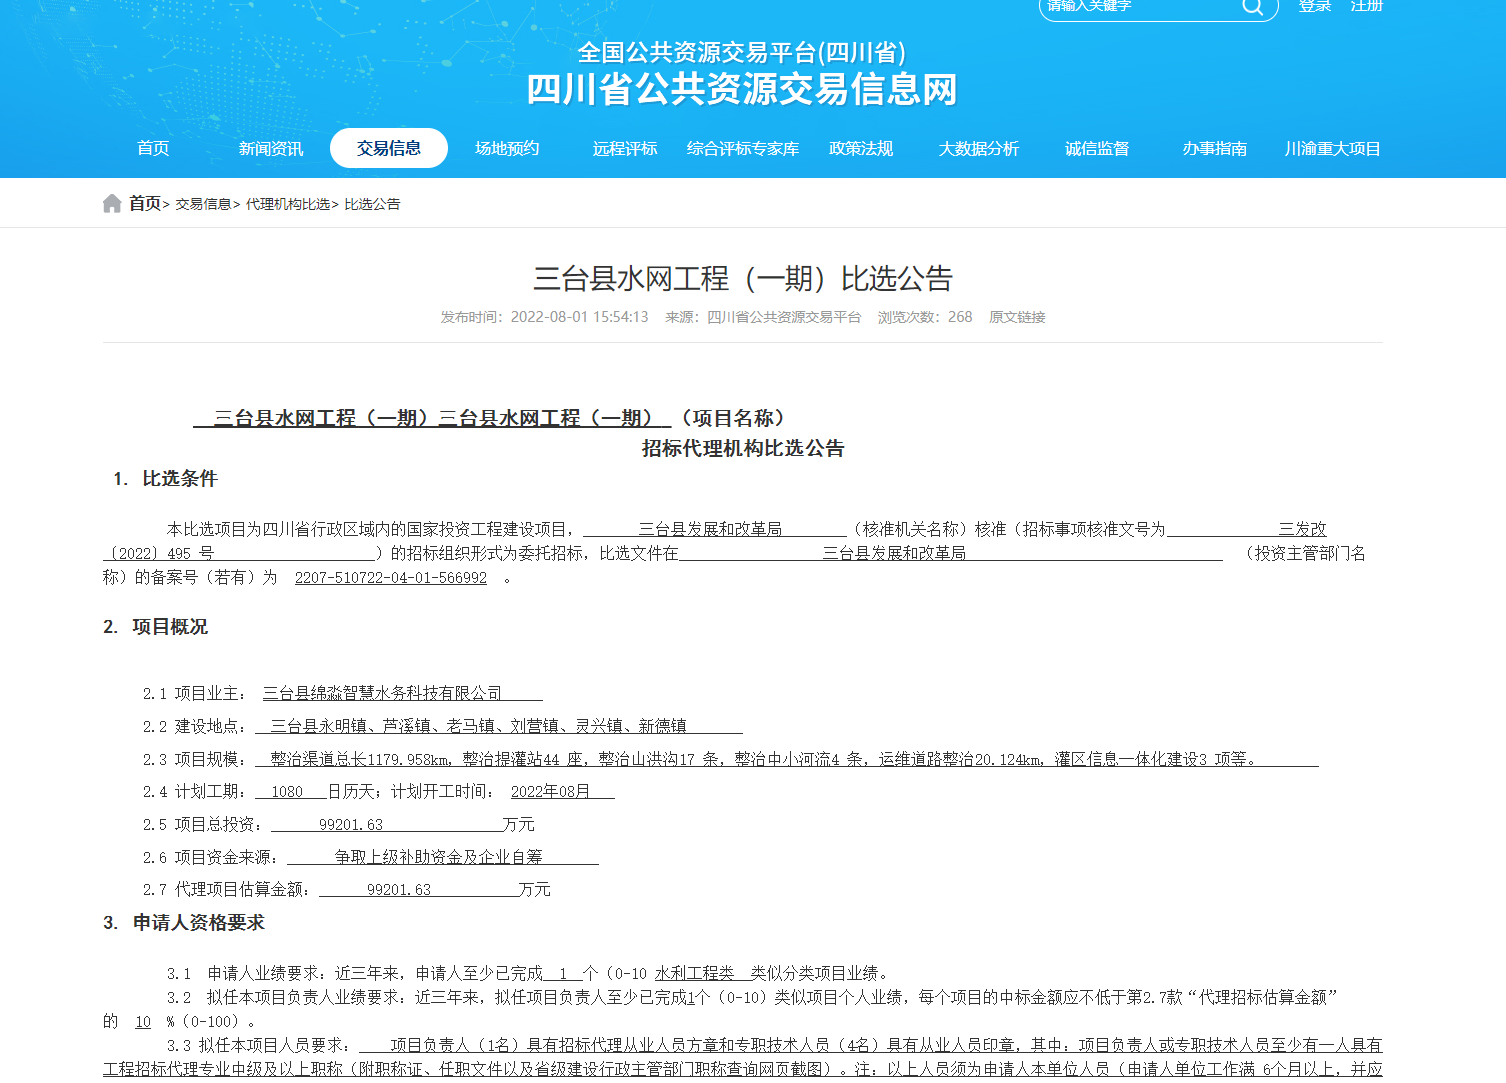Open the 大数据分析 menu item
This screenshot has height=1083, width=1506.
point(979,148)
